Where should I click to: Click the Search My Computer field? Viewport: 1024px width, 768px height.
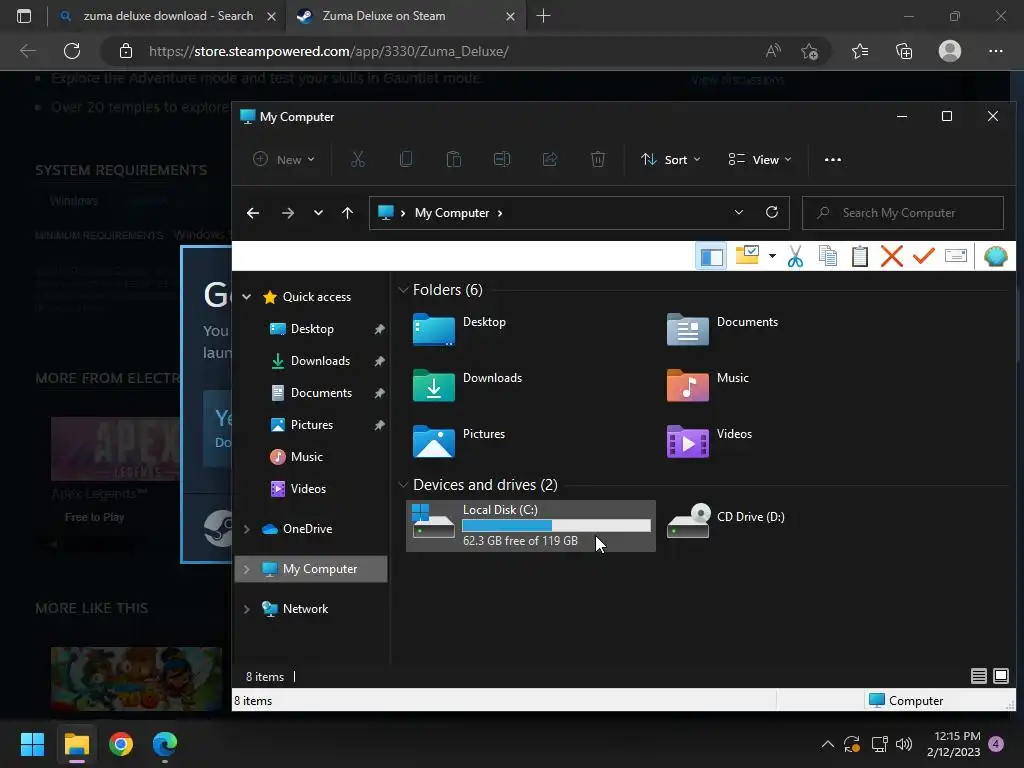coord(903,213)
